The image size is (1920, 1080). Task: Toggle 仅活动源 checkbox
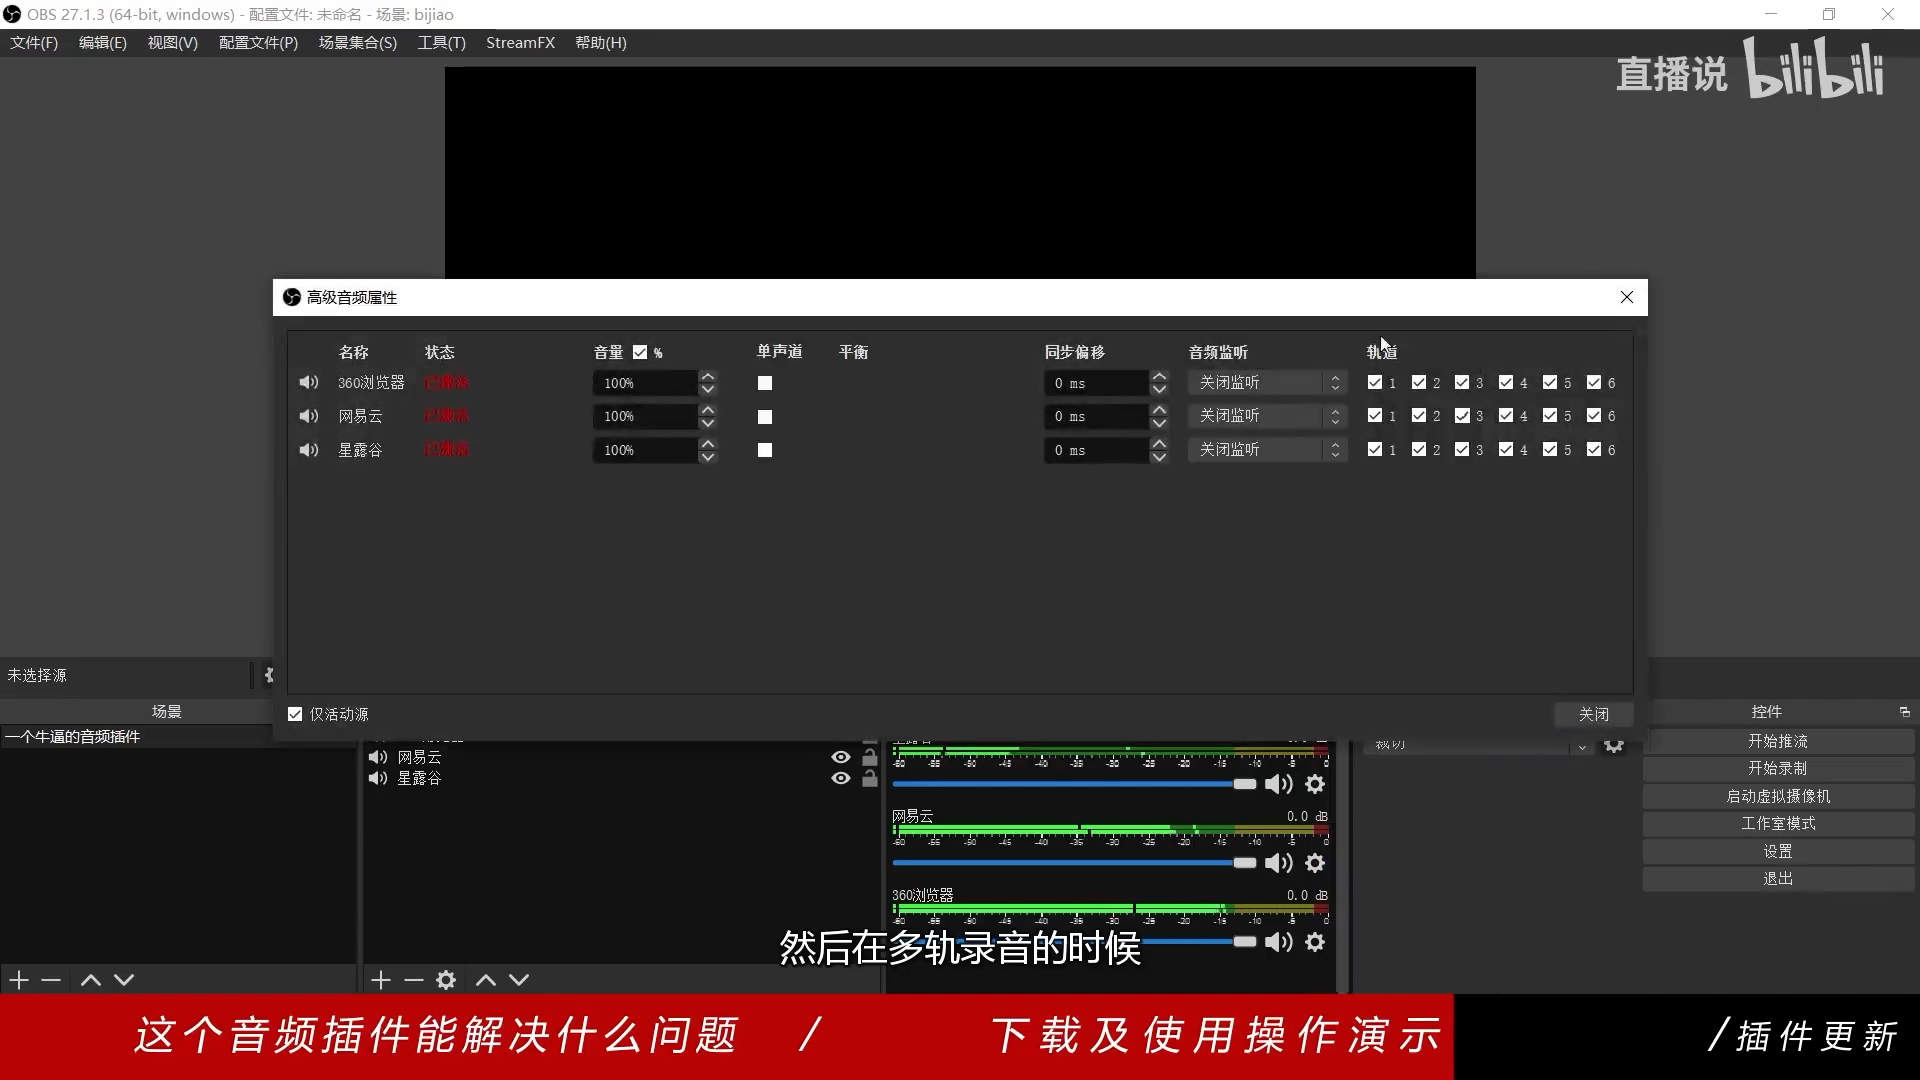click(x=295, y=714)
